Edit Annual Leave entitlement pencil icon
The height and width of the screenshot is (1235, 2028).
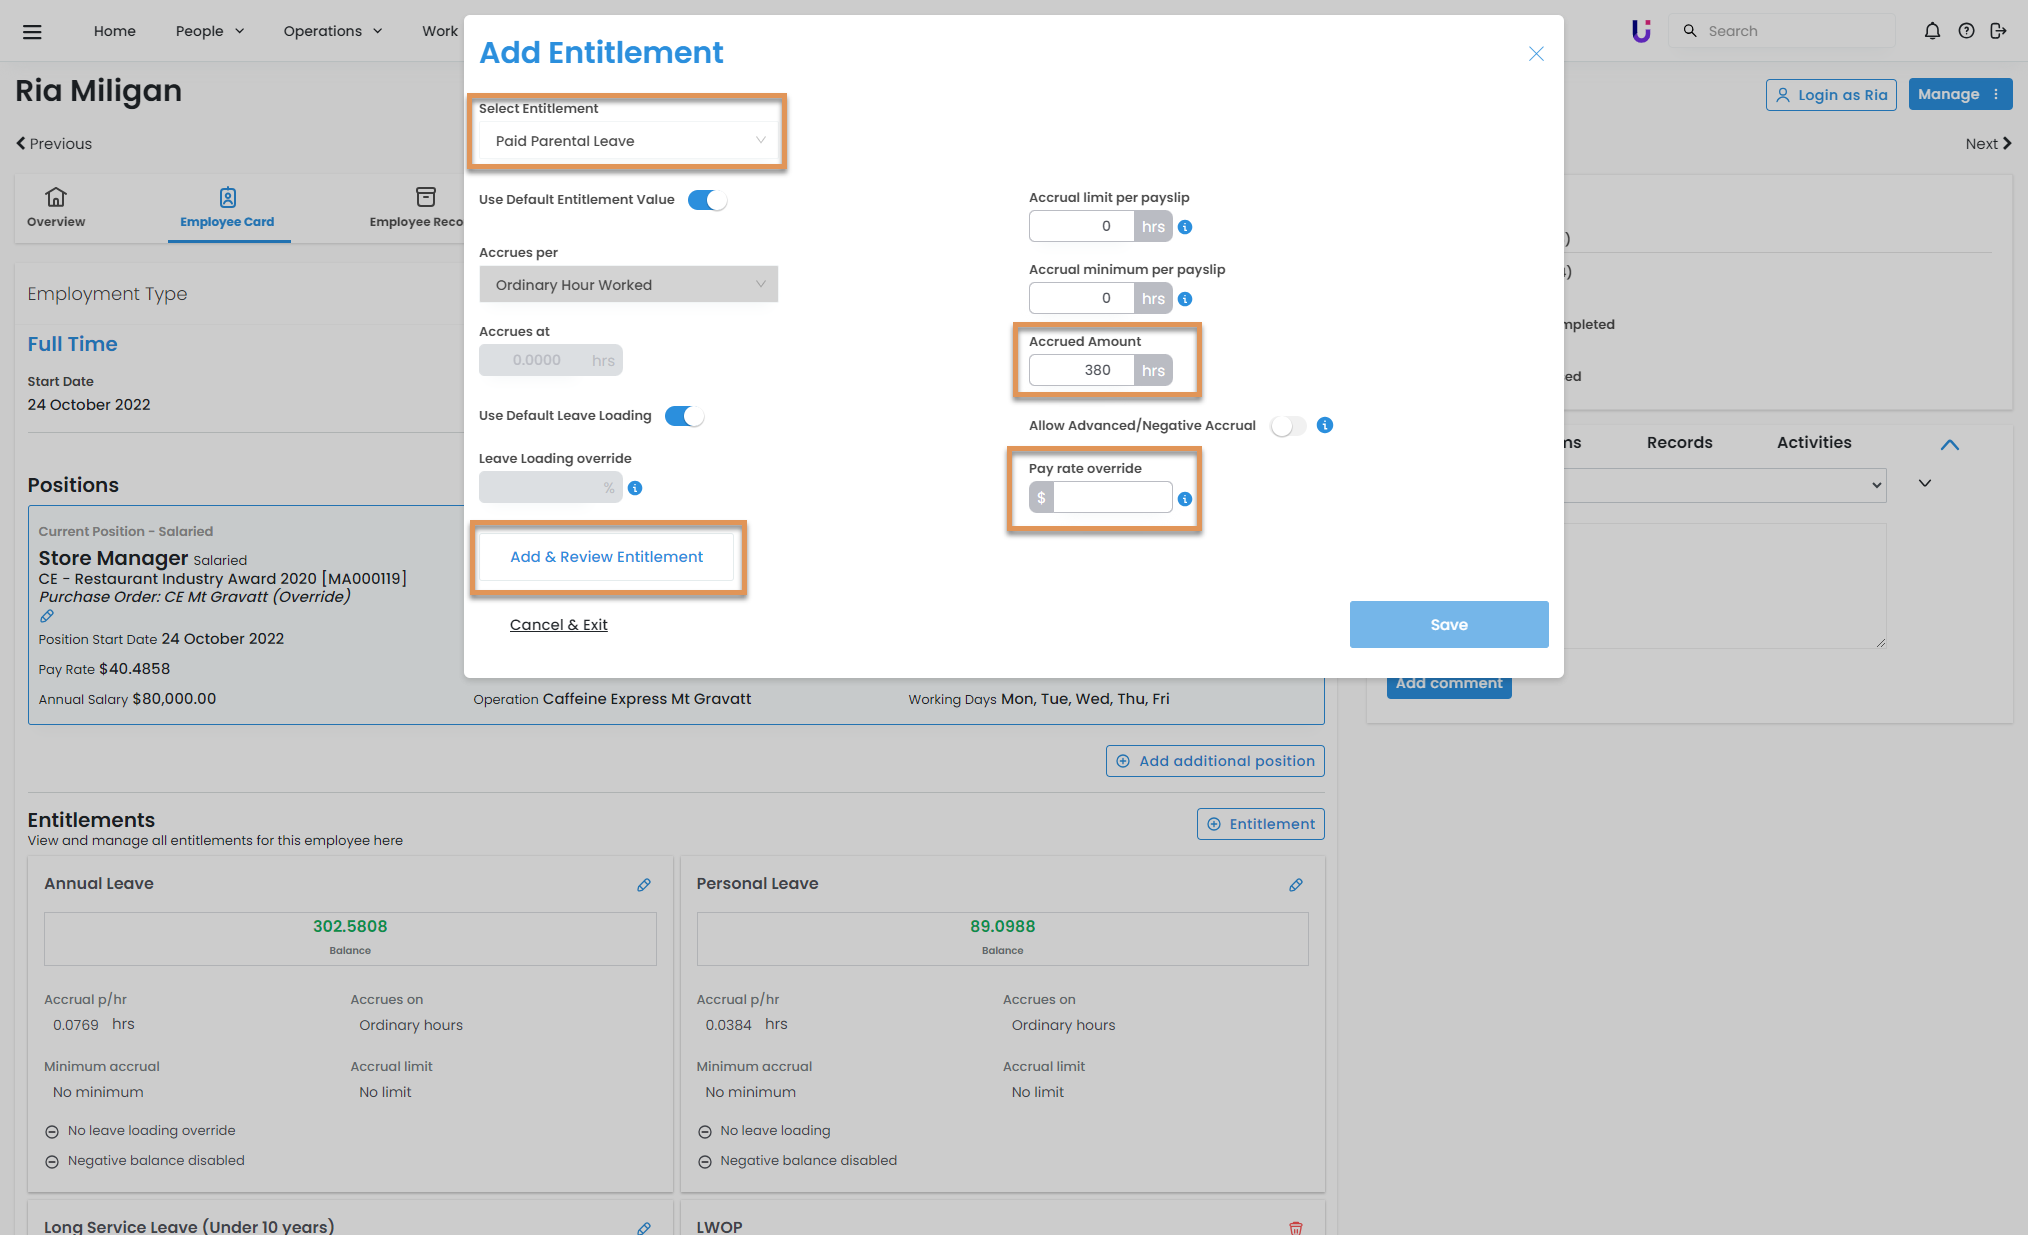pos(644,885)
